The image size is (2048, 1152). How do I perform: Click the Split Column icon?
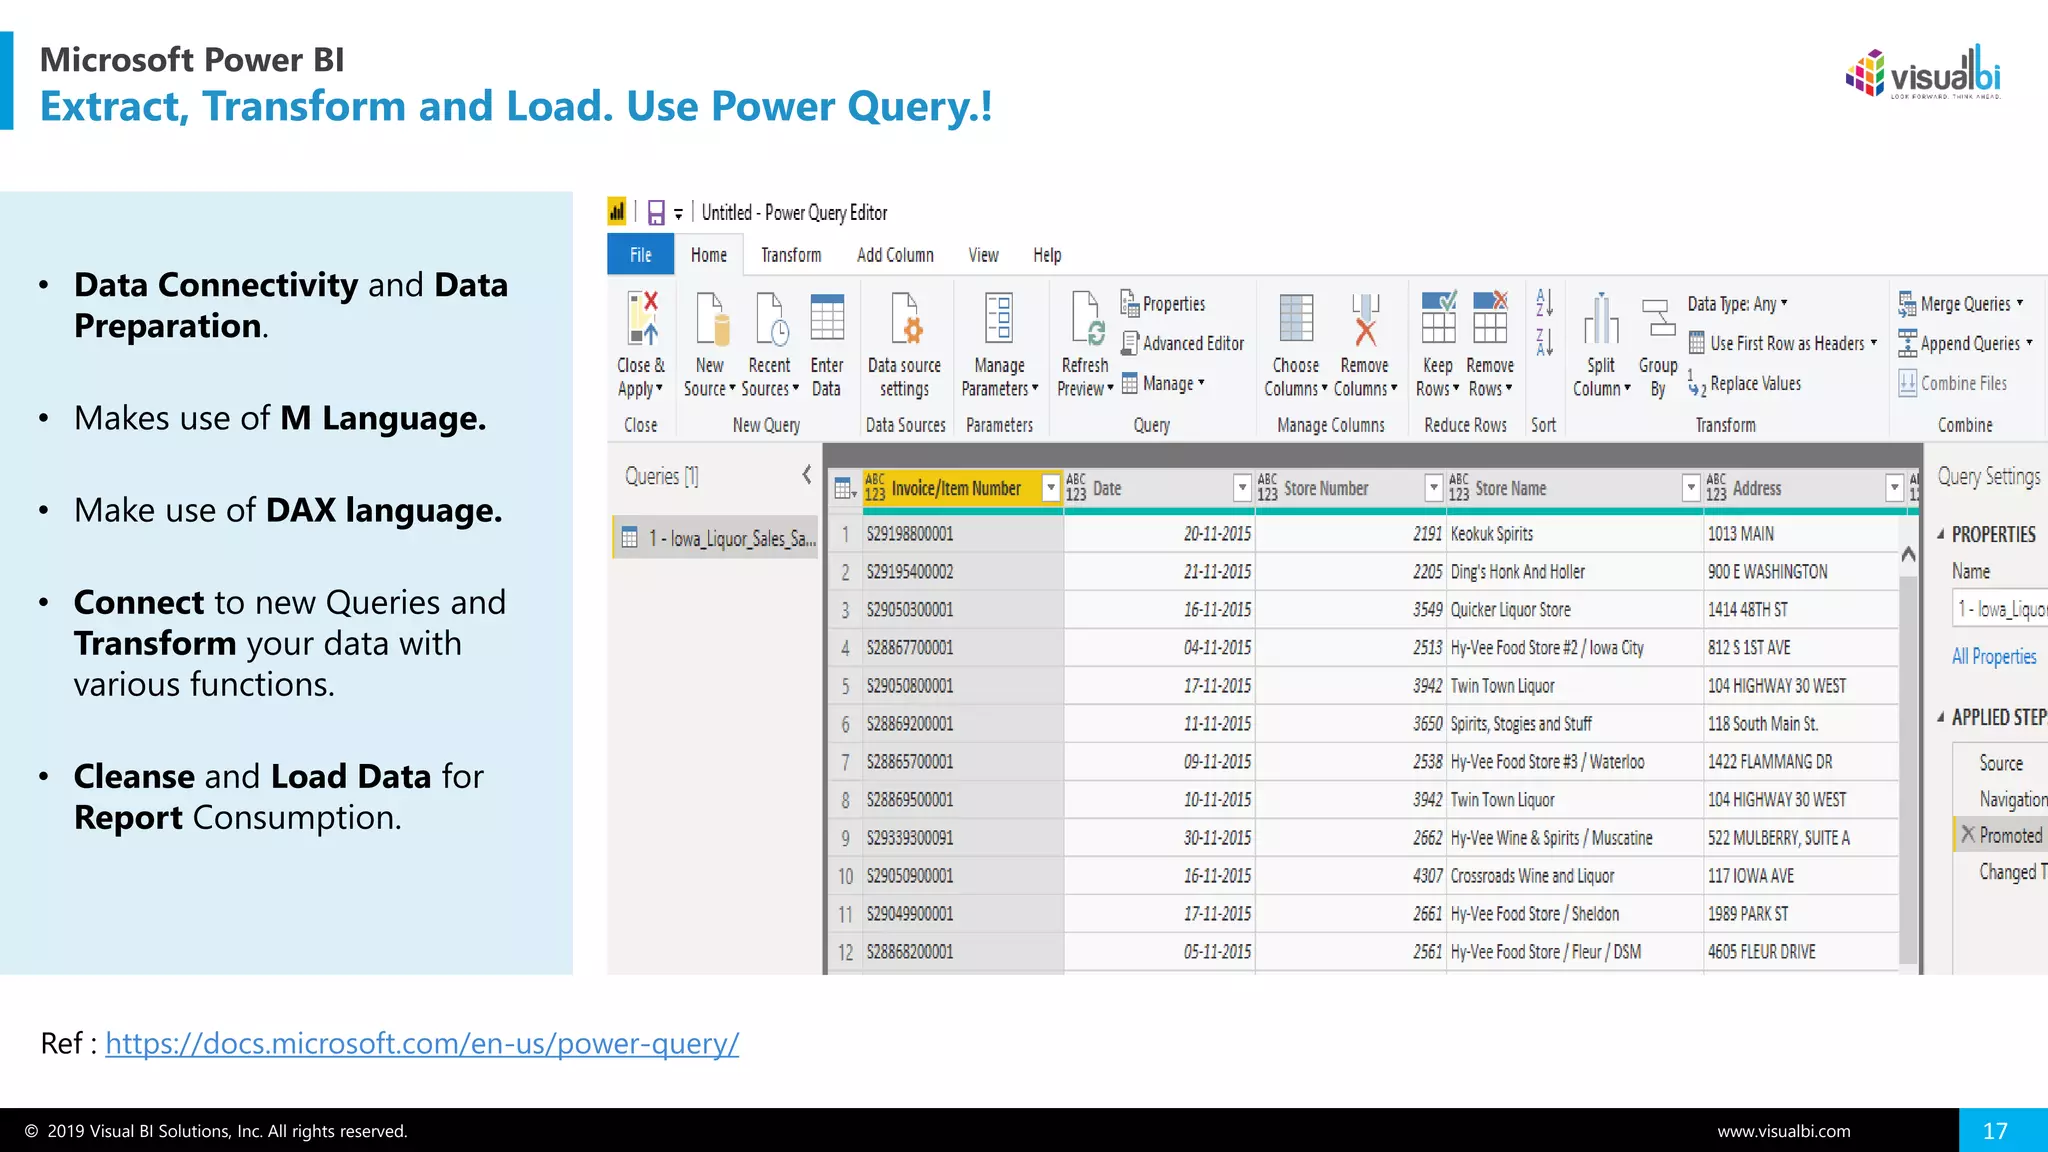coord(1601,318)
